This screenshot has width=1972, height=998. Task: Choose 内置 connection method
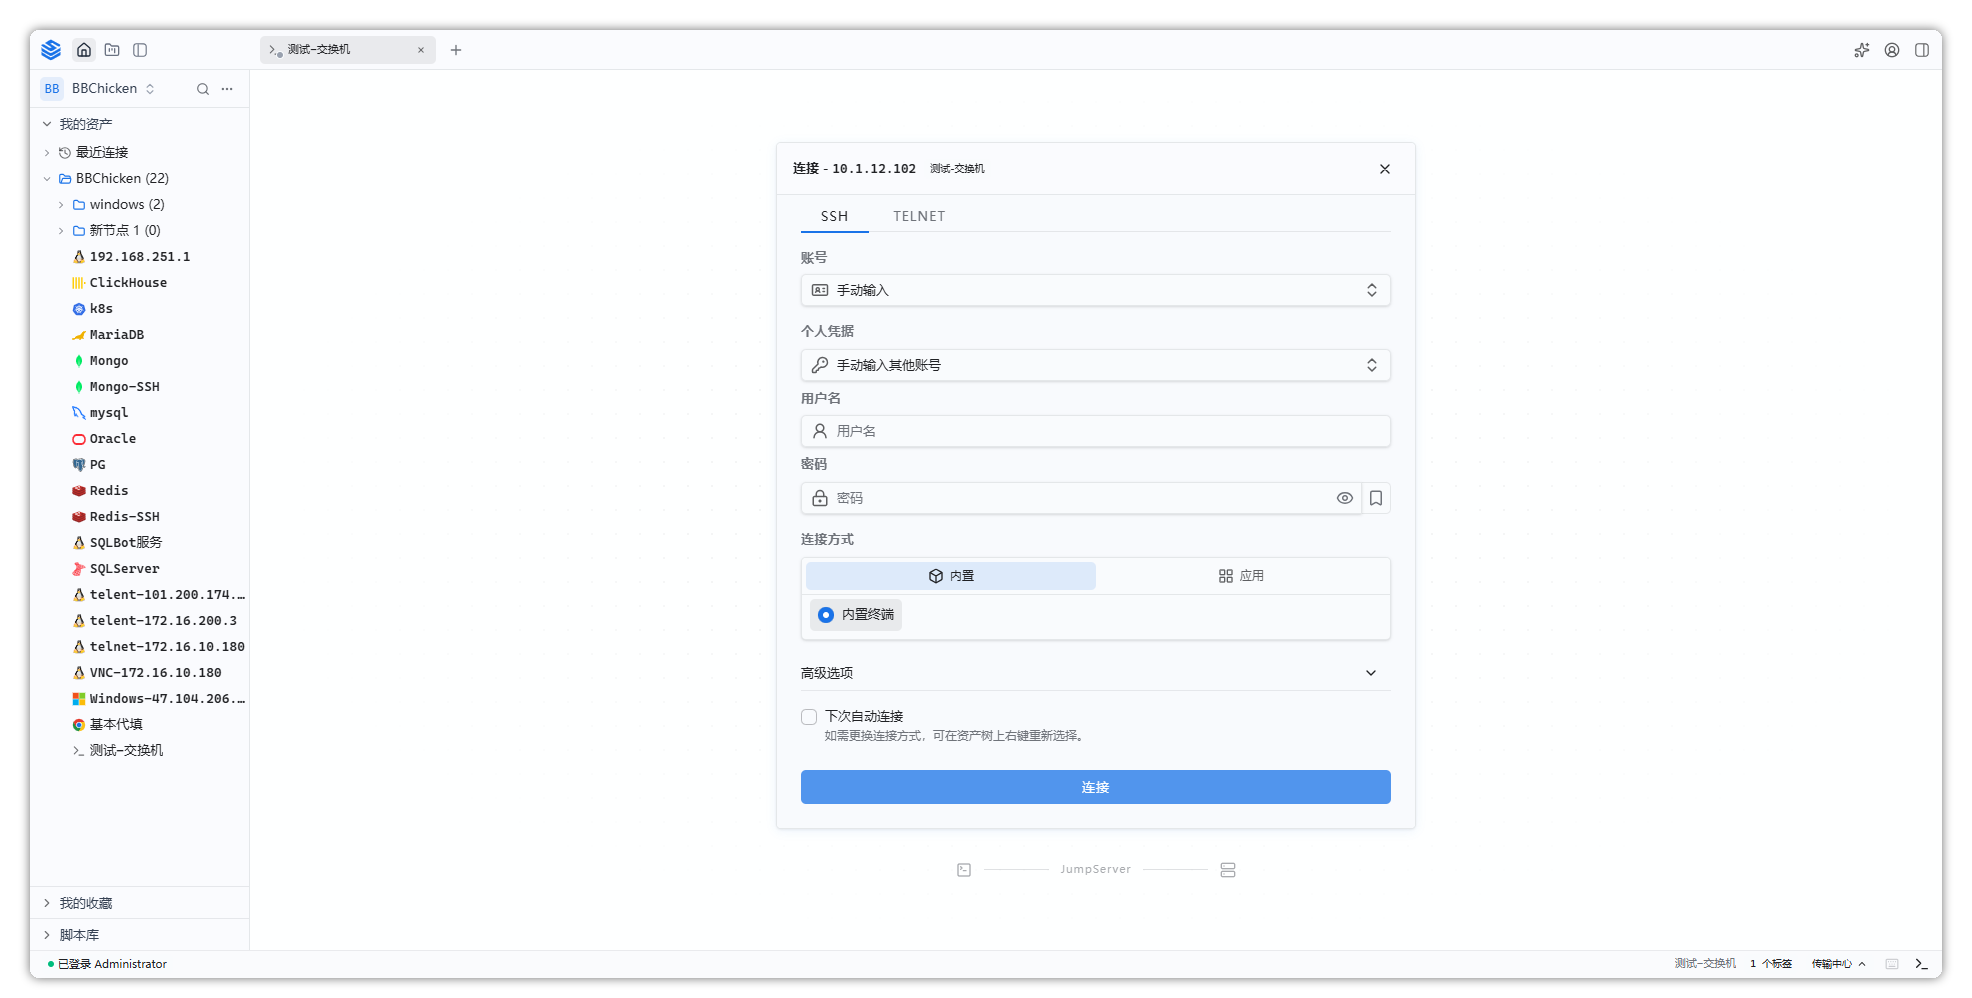(951, 576)
